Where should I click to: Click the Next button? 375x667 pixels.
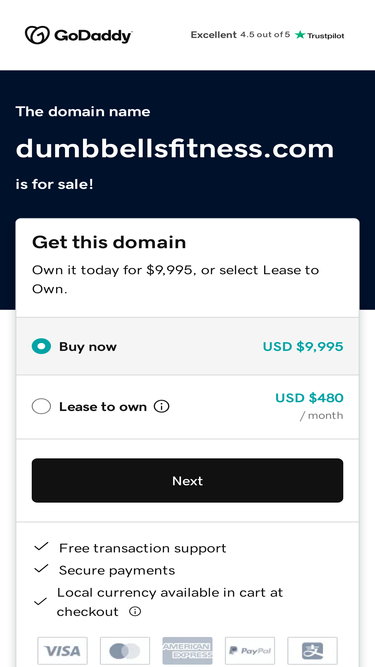click(x=188, y=480)
